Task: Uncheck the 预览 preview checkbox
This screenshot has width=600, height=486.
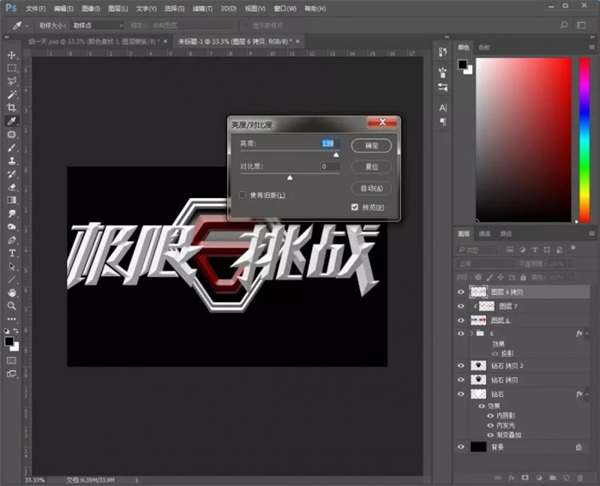Action: pos(355,207)
